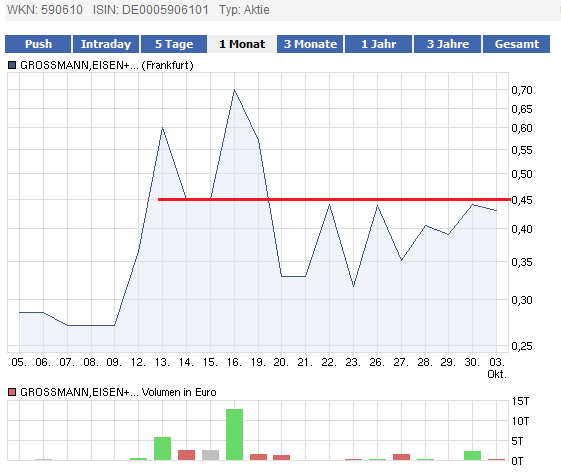The image size is (561, 473).
Task: Click the red volume legend swatch
Action: (x=12, y=392)
